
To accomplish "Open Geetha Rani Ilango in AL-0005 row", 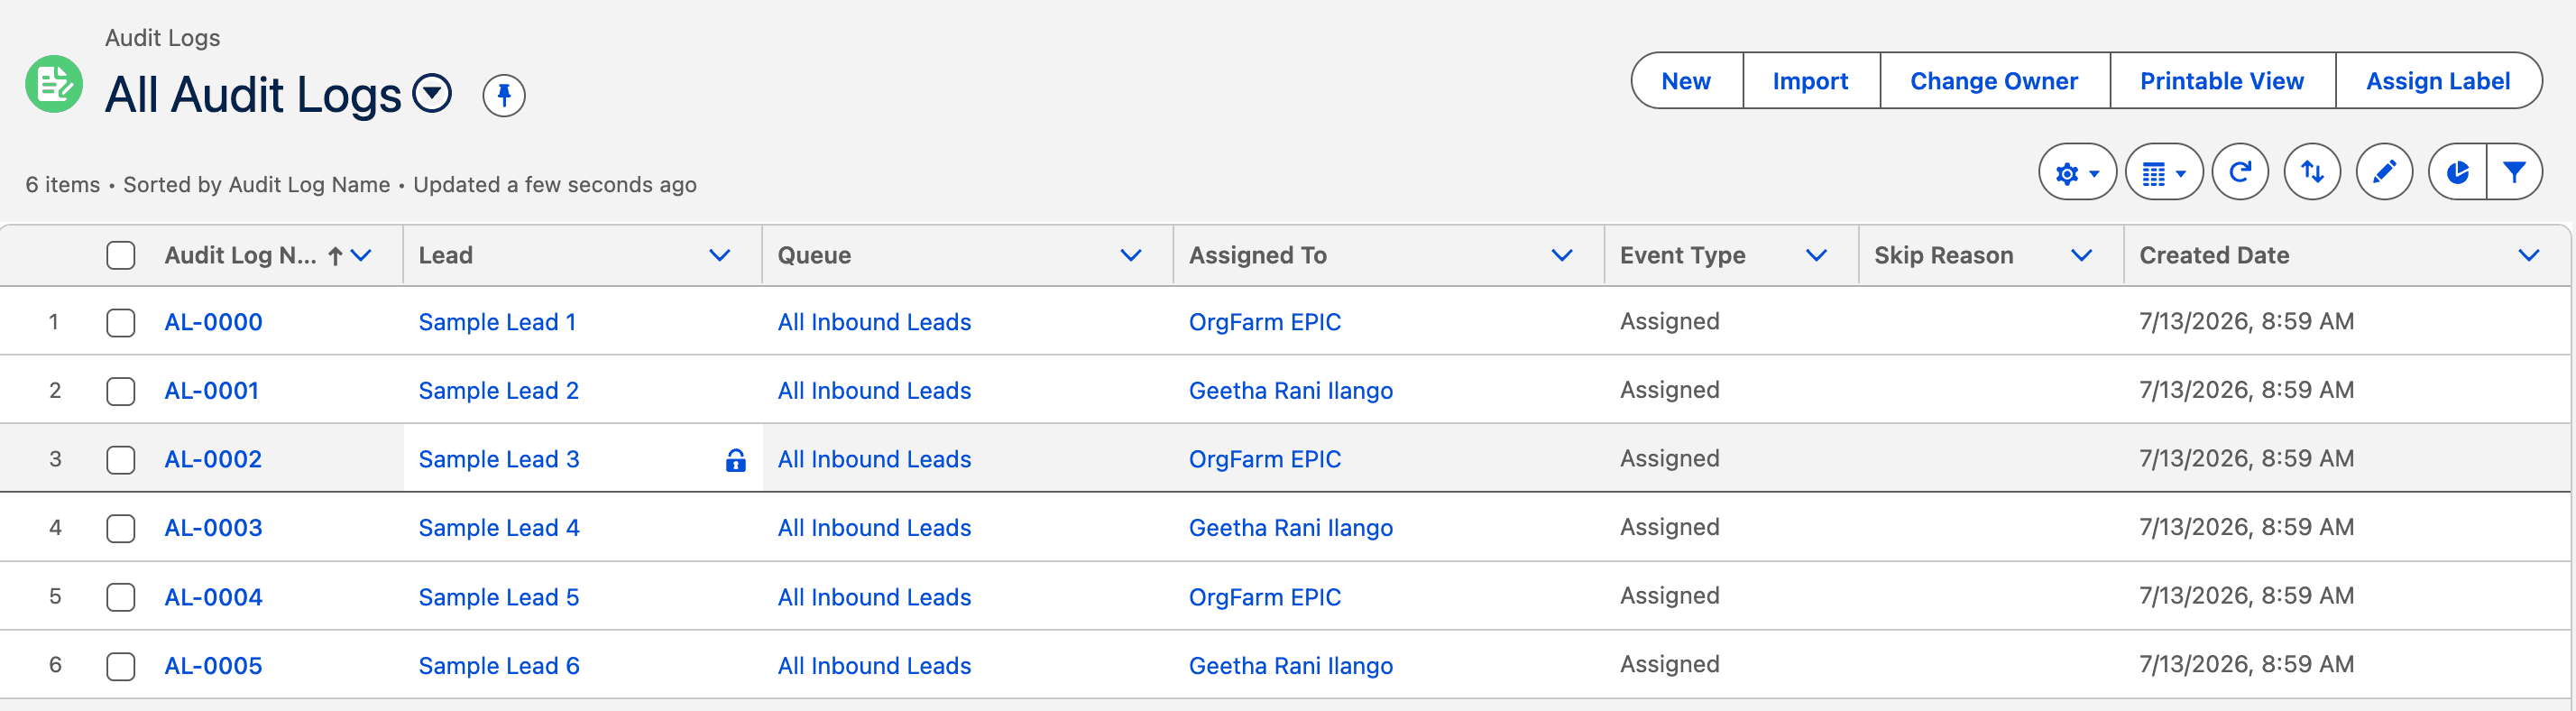I will [1290, 665].
